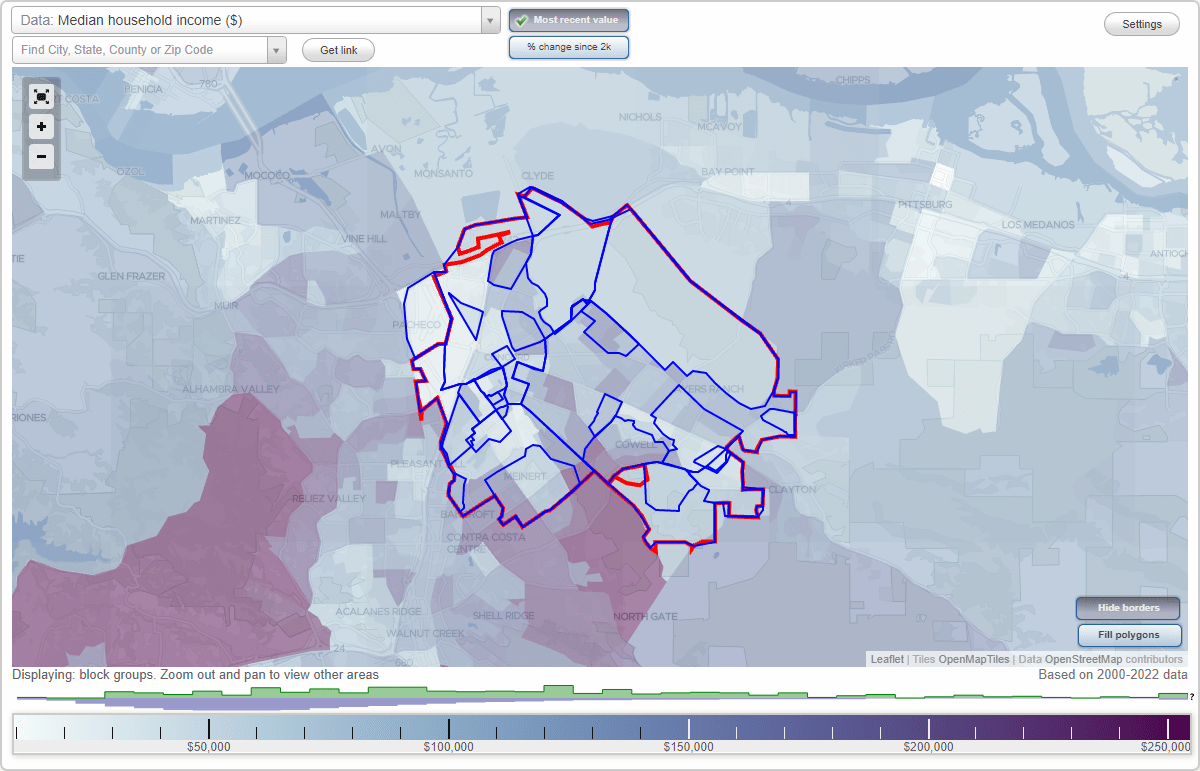Viewport: 1200px width, 771px height.
Task: Zoom in using the plus icon
Action: coord(41,126)
